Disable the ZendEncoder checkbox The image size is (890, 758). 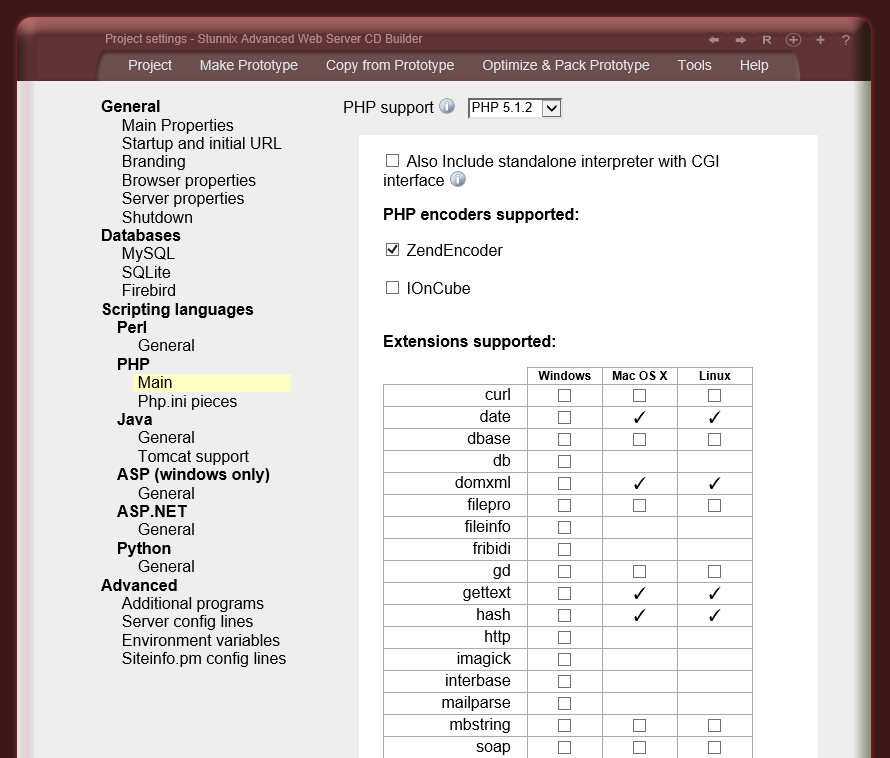click(x=392, y=250)
